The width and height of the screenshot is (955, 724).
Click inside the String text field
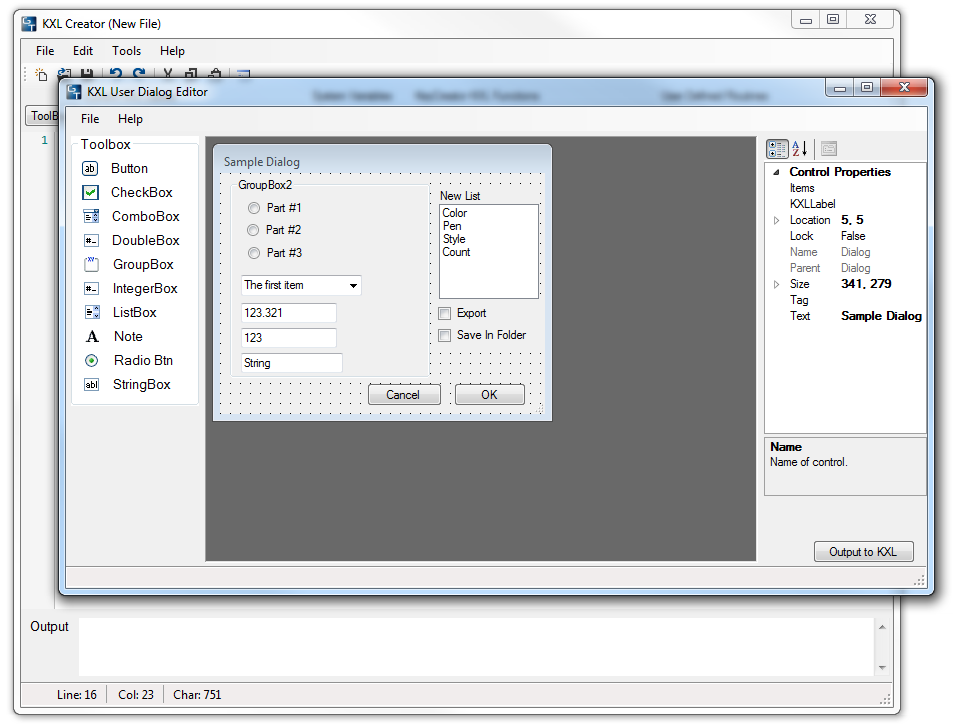coord(291,363)
